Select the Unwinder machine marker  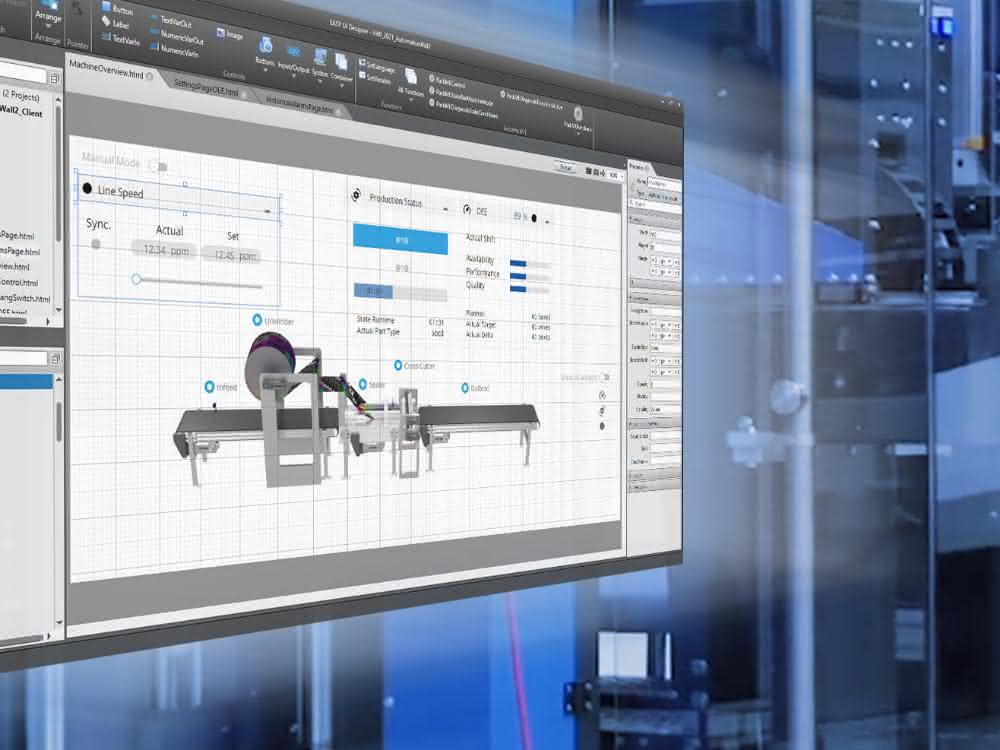pyautogui.click(x=257, y=320)
